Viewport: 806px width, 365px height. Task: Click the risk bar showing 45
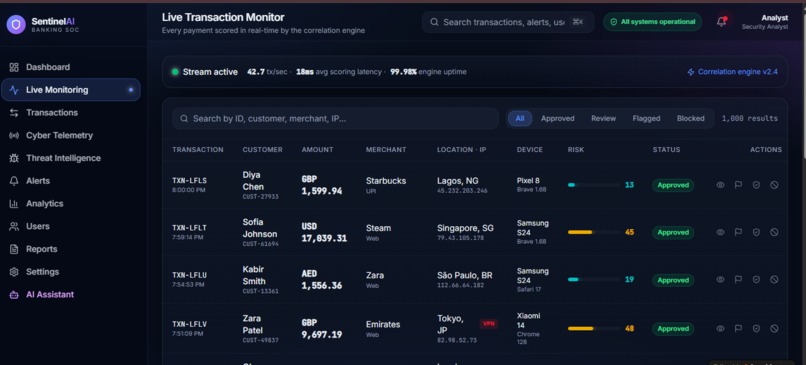point(594,232)
